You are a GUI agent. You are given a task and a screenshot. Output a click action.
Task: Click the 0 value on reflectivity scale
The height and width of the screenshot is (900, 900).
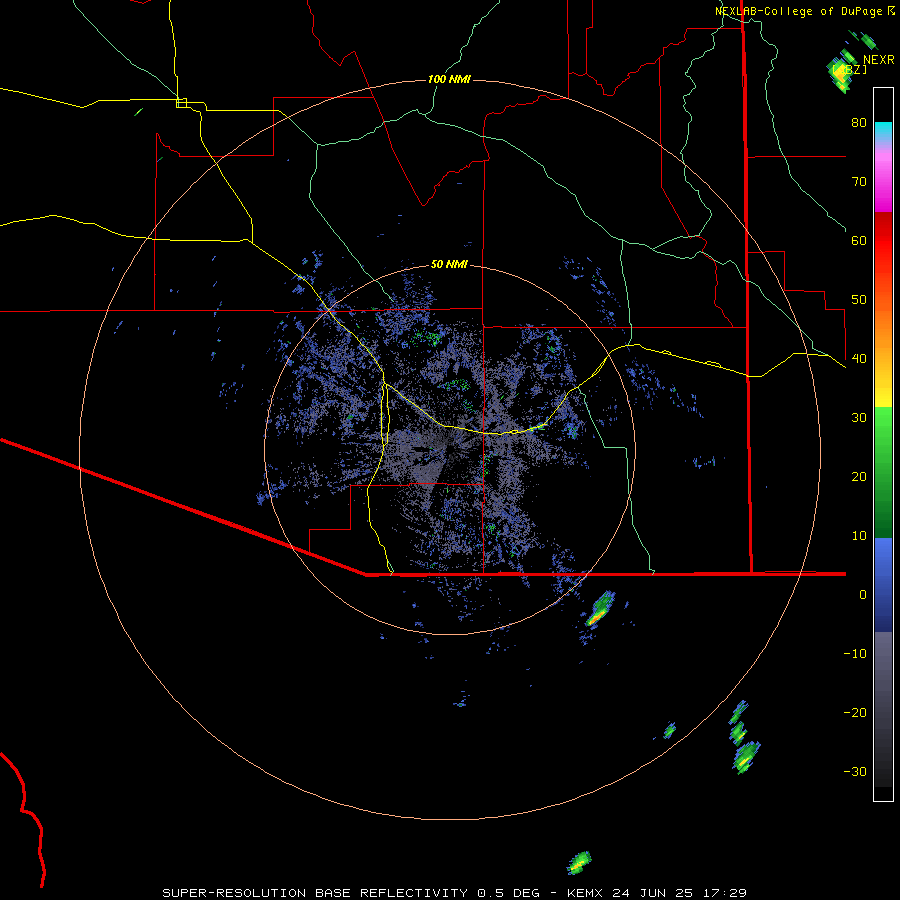click(x=863, y=595)
